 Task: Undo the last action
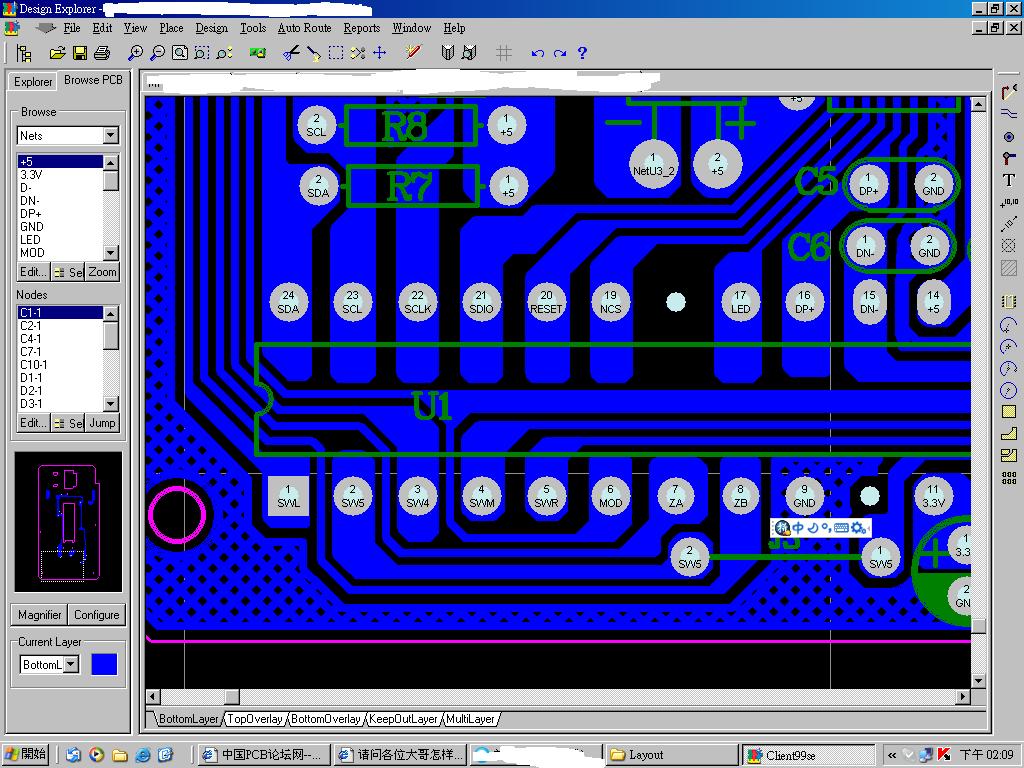[537, 53]
